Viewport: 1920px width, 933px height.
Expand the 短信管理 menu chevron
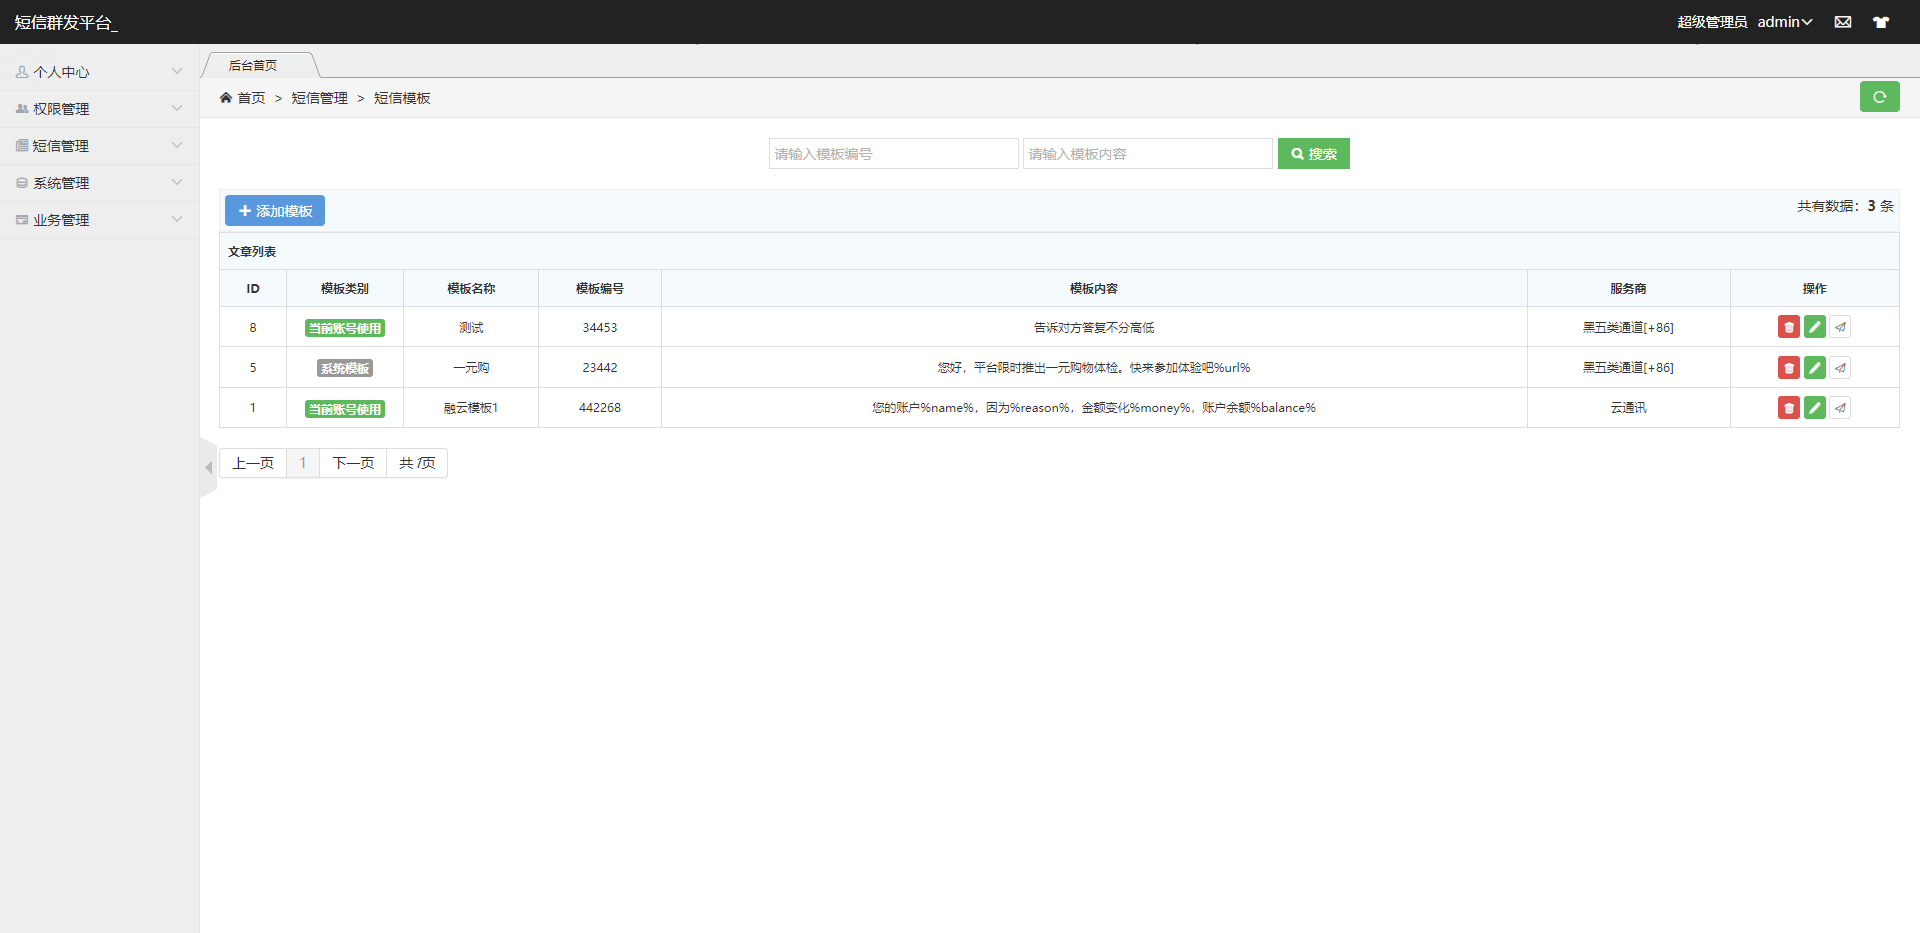pyautogui.click(x=177, y=145)
